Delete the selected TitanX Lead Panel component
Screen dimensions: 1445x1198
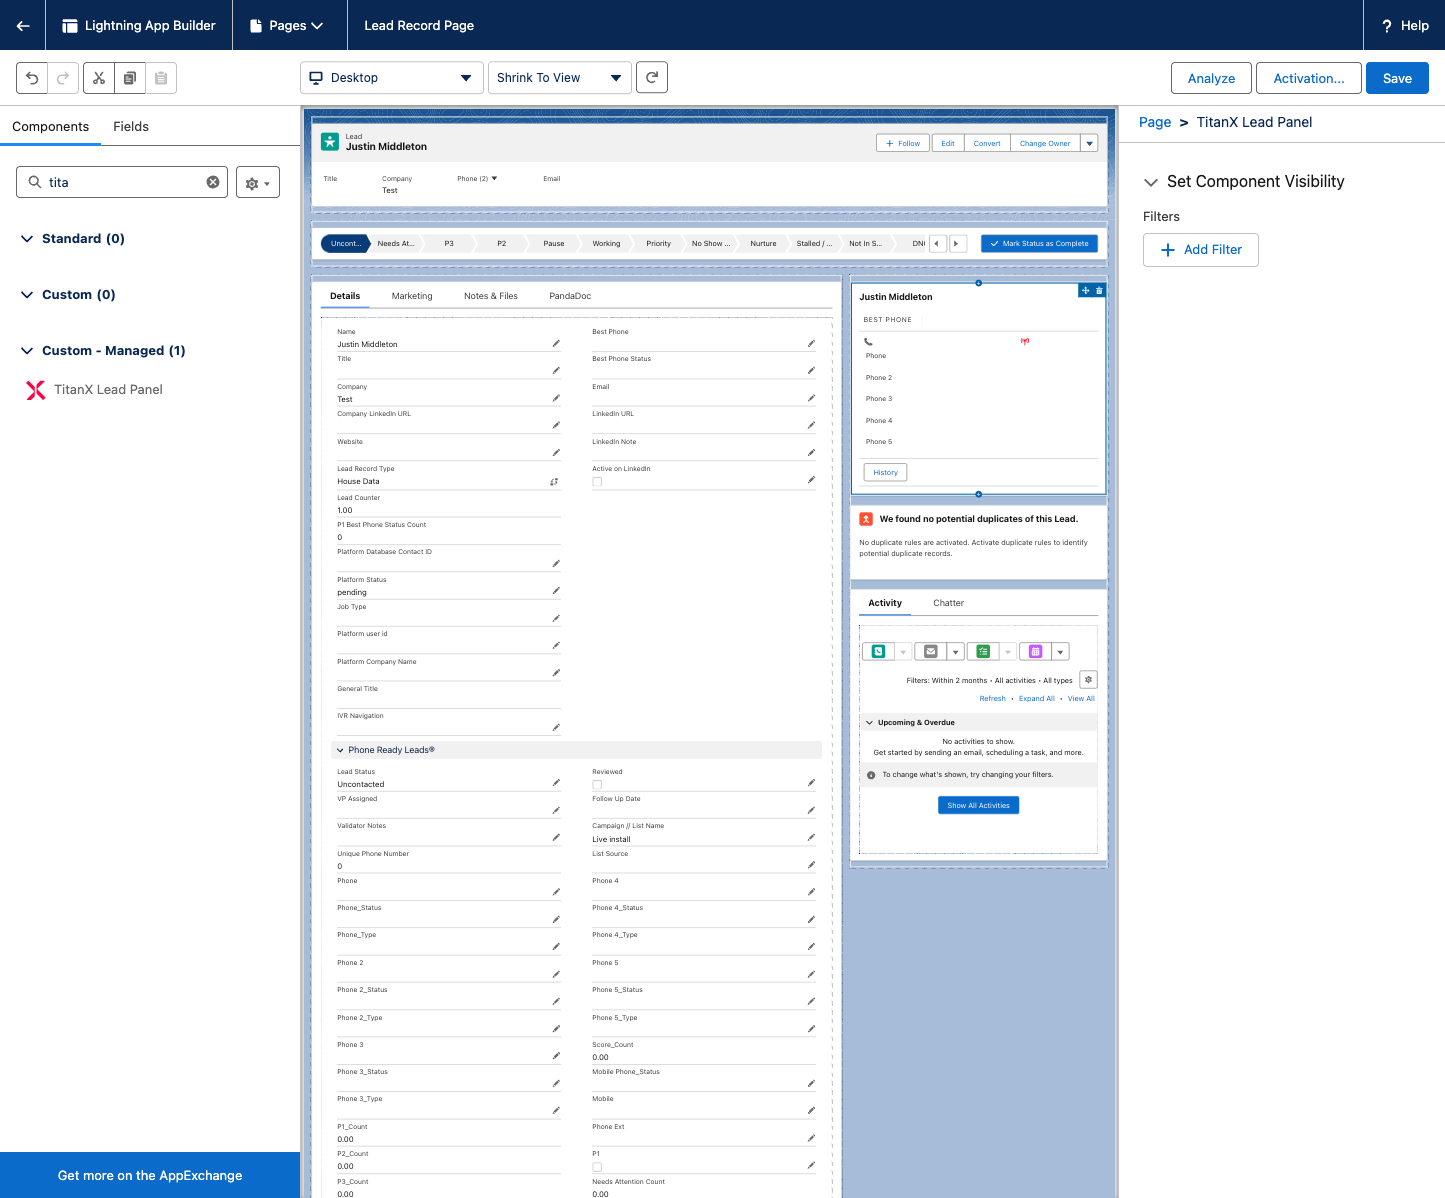[1099, 290]
